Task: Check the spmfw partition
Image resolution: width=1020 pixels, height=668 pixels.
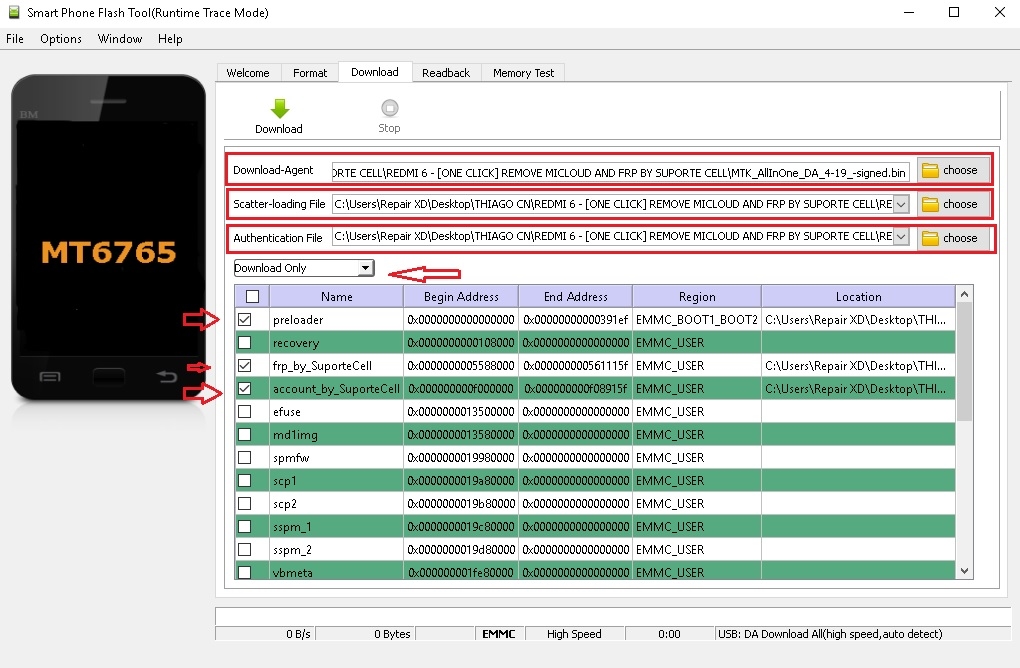Action: (x=245, y=457)
